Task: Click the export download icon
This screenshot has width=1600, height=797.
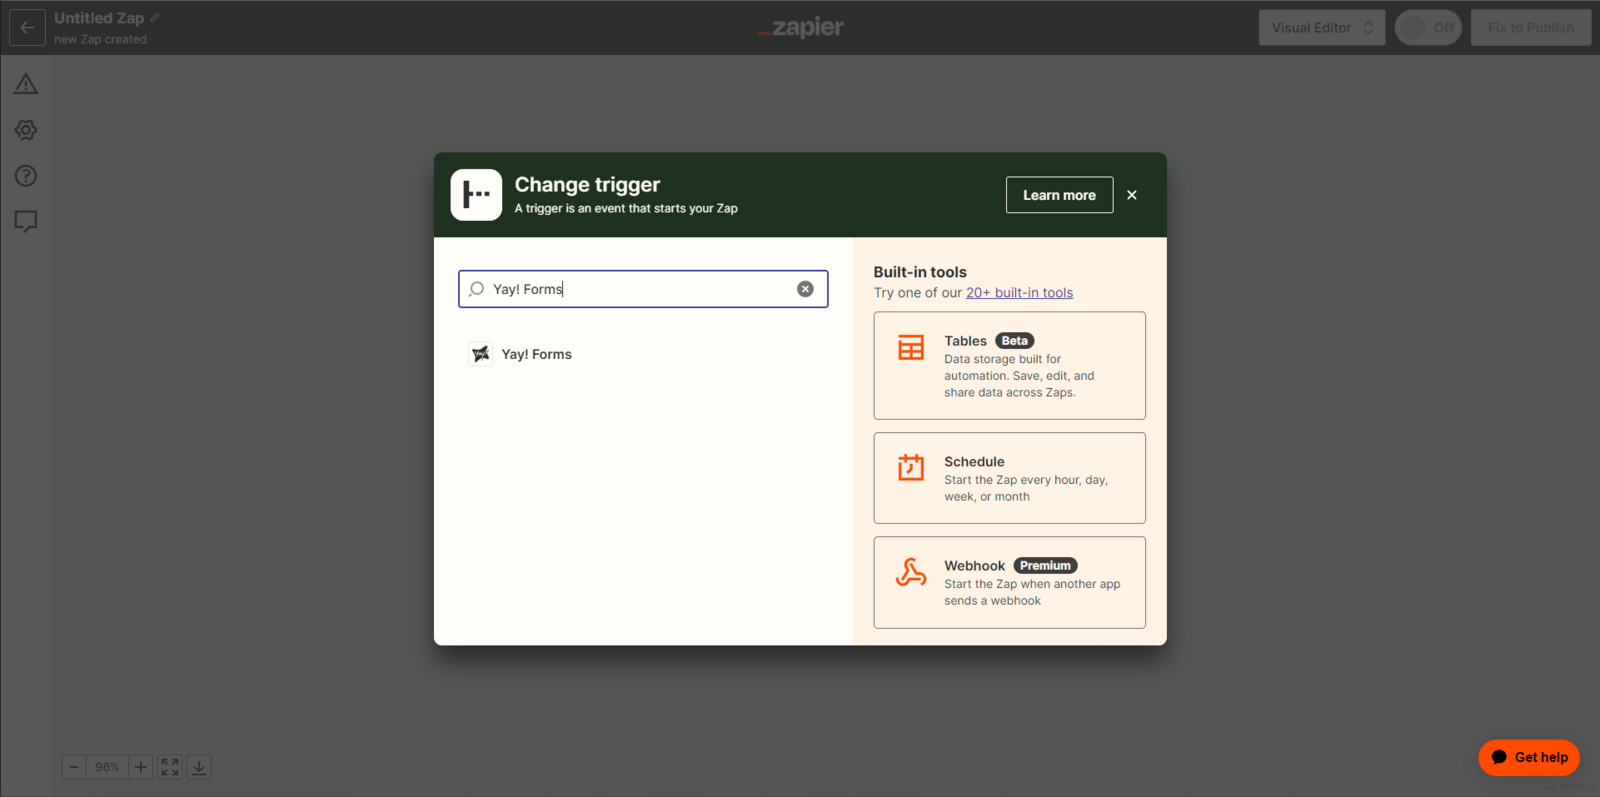Action: tap(199, 767)
